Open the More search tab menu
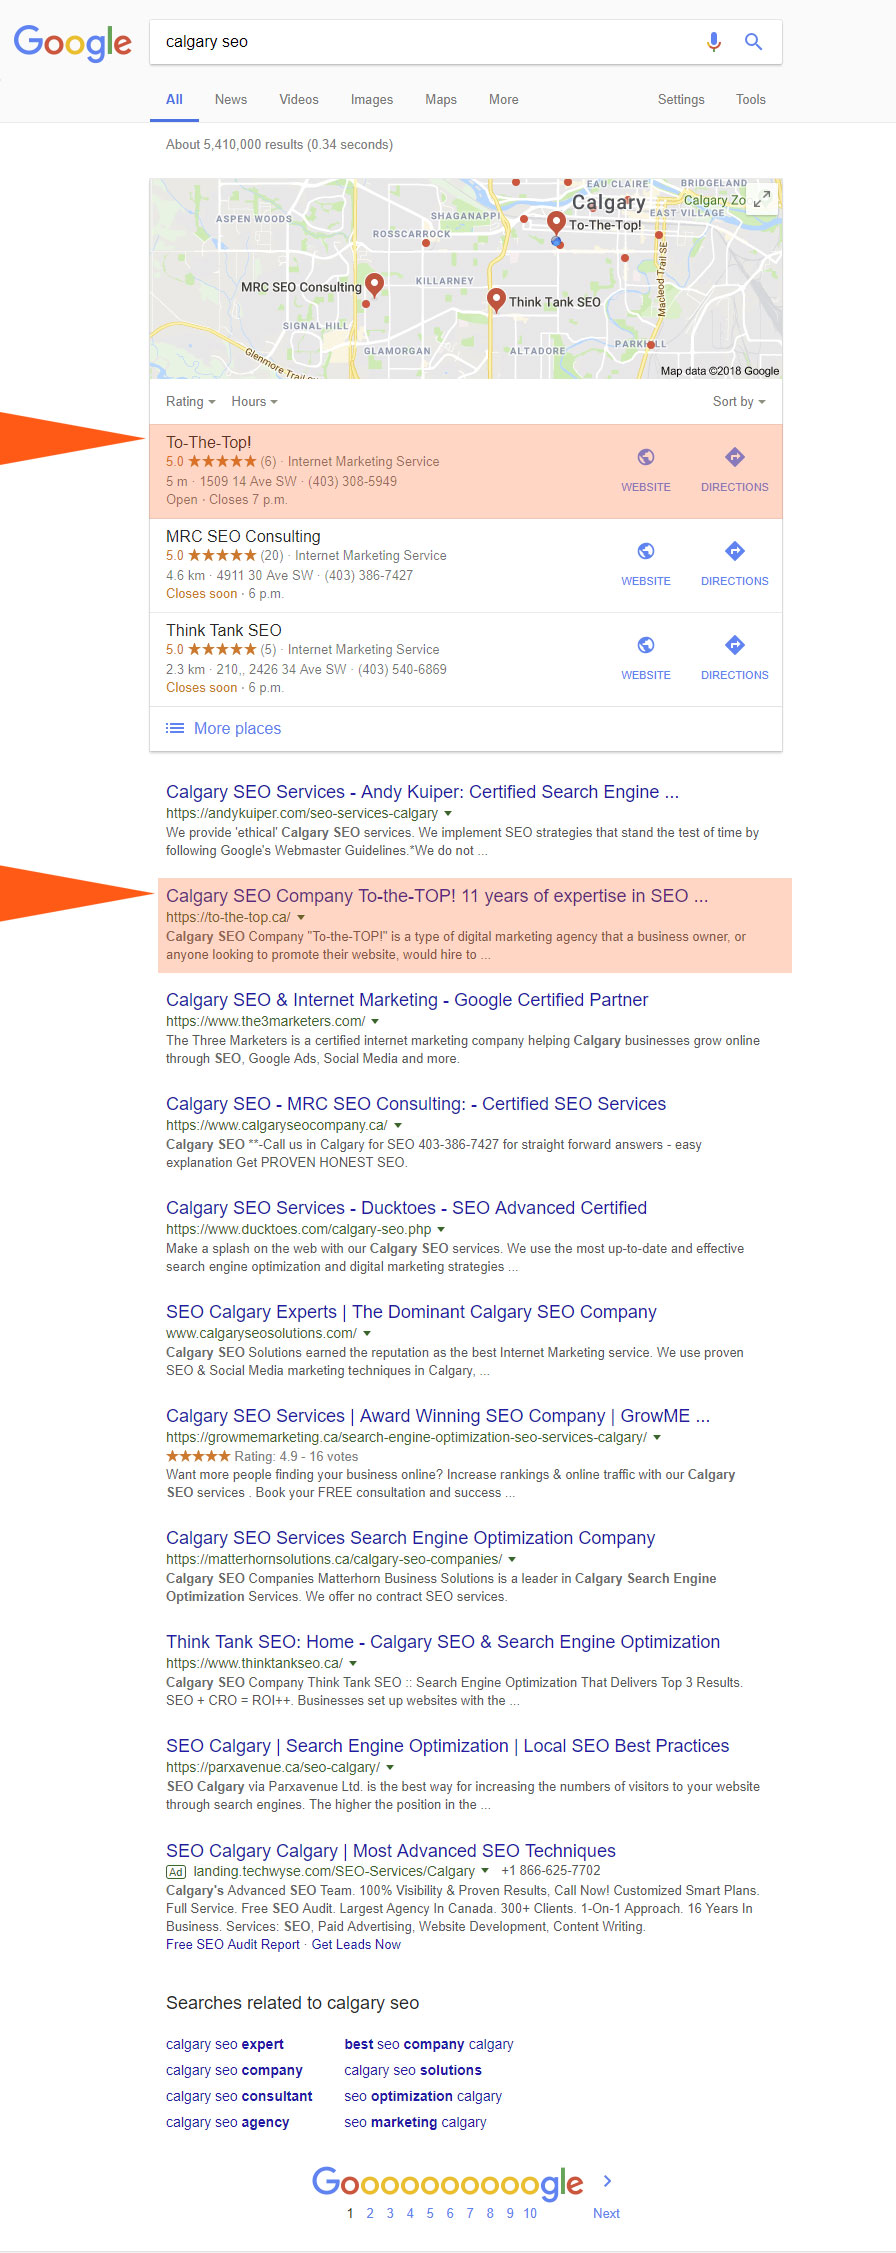Image resolution: width=896 pixels, height=2253 pixels. [x=504, y=99]
